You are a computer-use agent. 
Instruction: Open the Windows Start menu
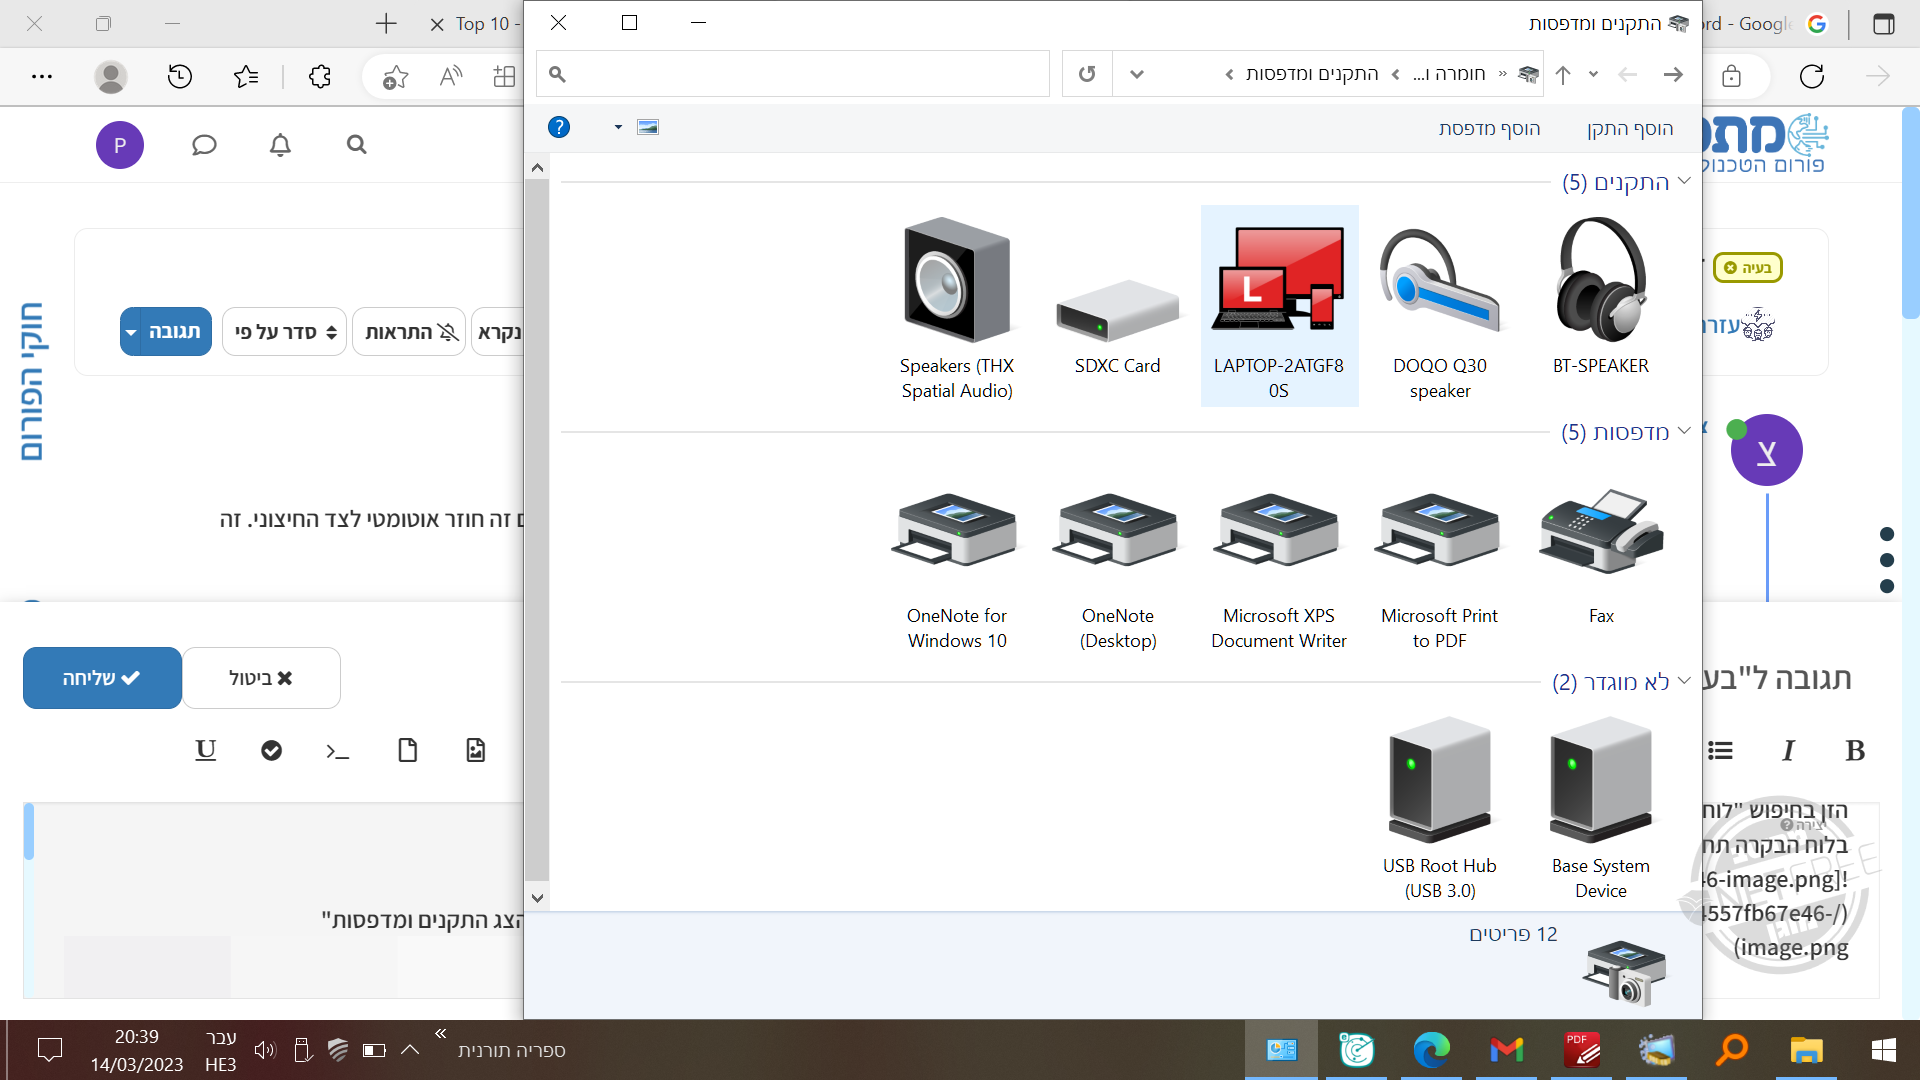coord(1884,1050)
